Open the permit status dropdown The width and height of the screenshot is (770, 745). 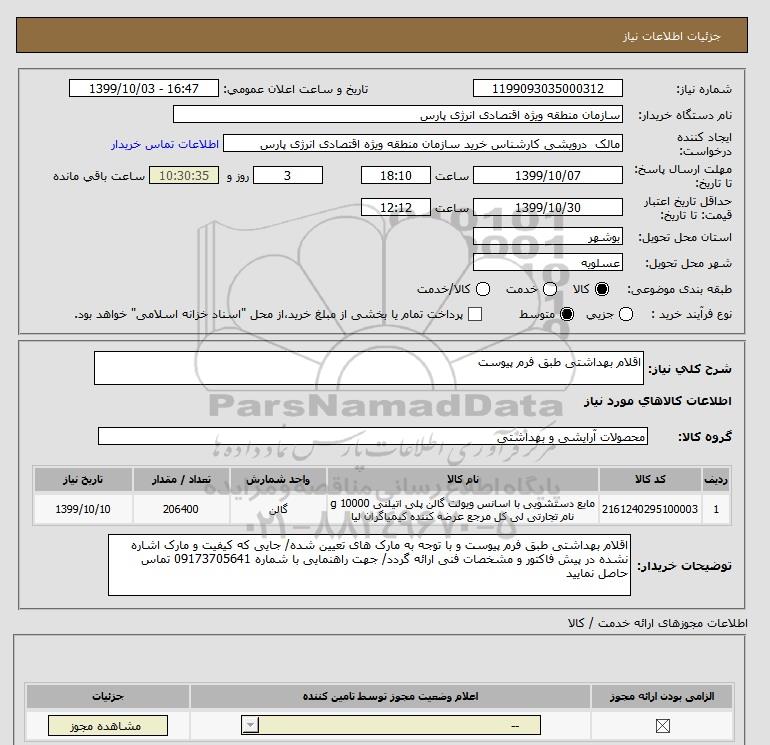[x=391, y=725]
